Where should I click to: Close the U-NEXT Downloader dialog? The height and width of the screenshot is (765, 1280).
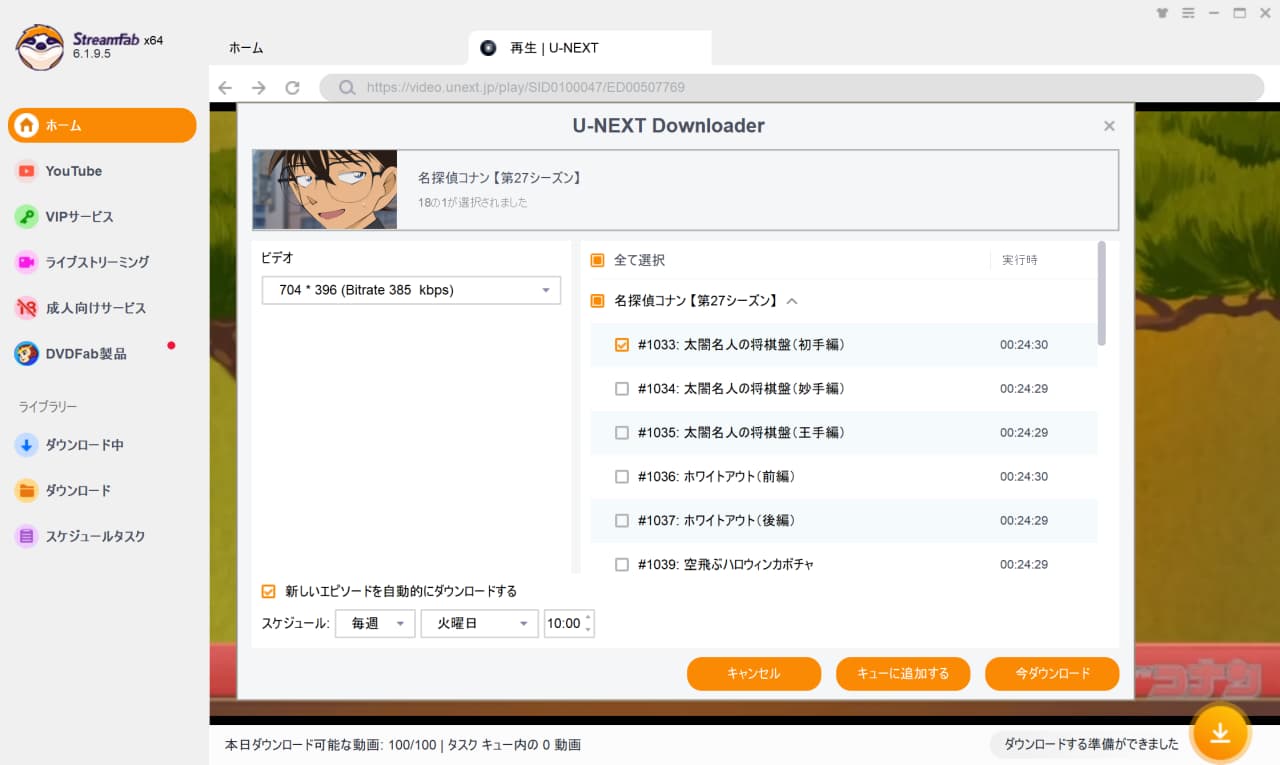(1109, 126)
